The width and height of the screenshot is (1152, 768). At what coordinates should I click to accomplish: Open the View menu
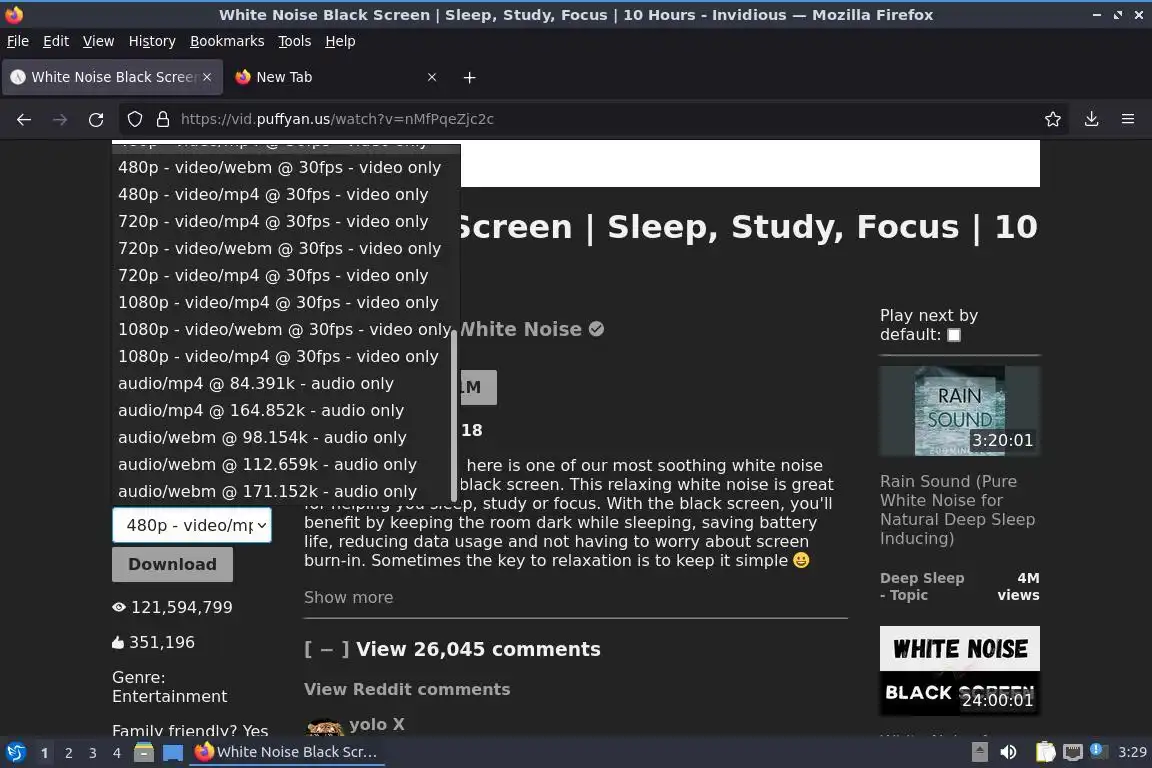click(x=98, y=41)
